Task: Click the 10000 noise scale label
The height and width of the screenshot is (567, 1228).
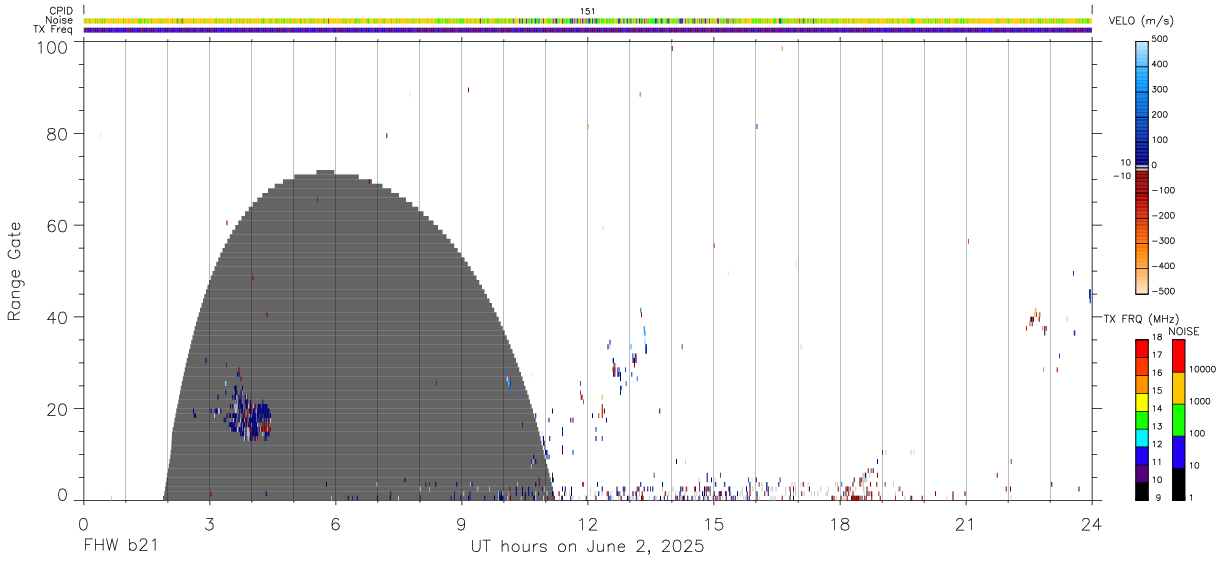Action: click(1203, 369)
